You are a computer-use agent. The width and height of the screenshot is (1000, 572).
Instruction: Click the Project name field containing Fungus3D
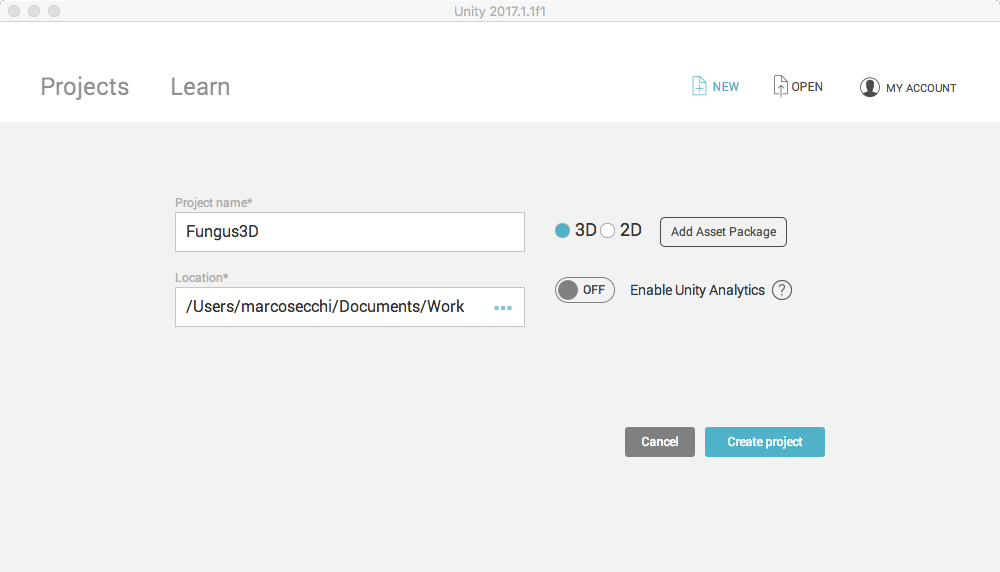pos(349,232)
